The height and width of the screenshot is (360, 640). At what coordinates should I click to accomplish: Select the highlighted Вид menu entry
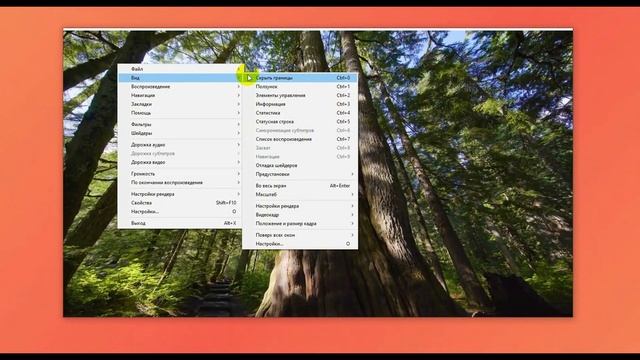point(180,78)
